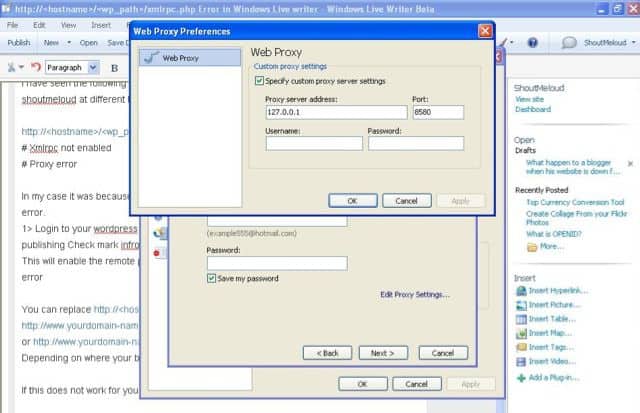Click the cut scissors icon
Viewport: 640px width, 413px height.
(11, 67)
